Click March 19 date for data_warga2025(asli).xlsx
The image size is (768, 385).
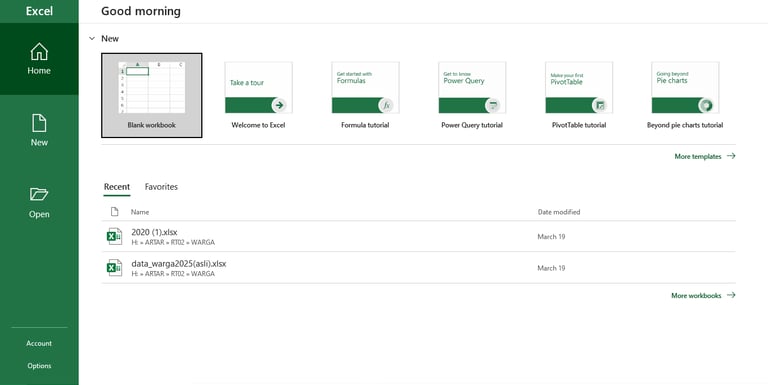point(551,268)
